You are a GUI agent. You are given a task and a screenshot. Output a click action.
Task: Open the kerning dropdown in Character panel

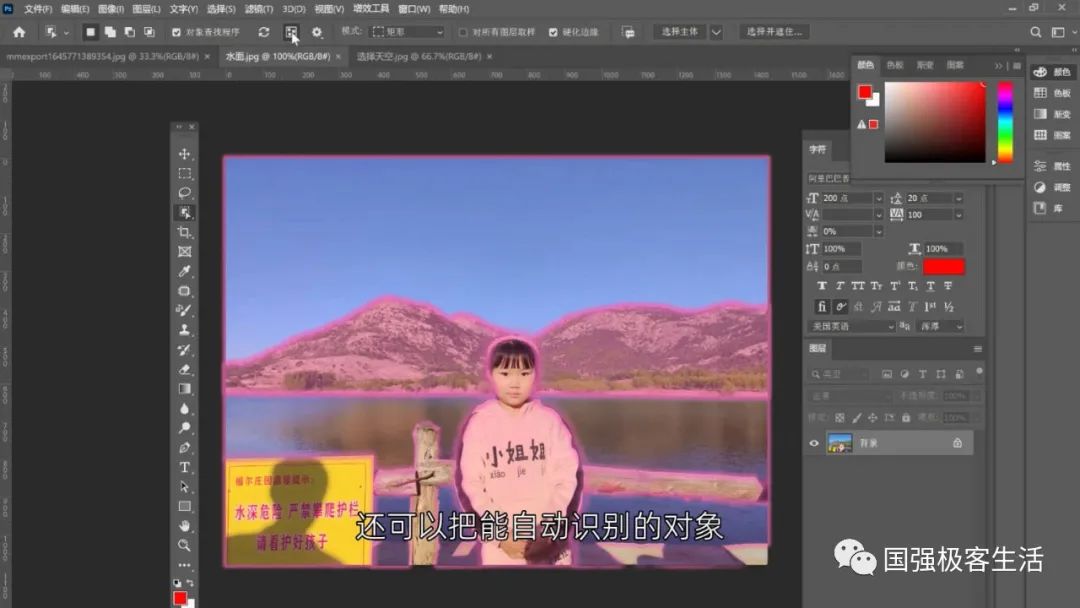pos(878,215)
